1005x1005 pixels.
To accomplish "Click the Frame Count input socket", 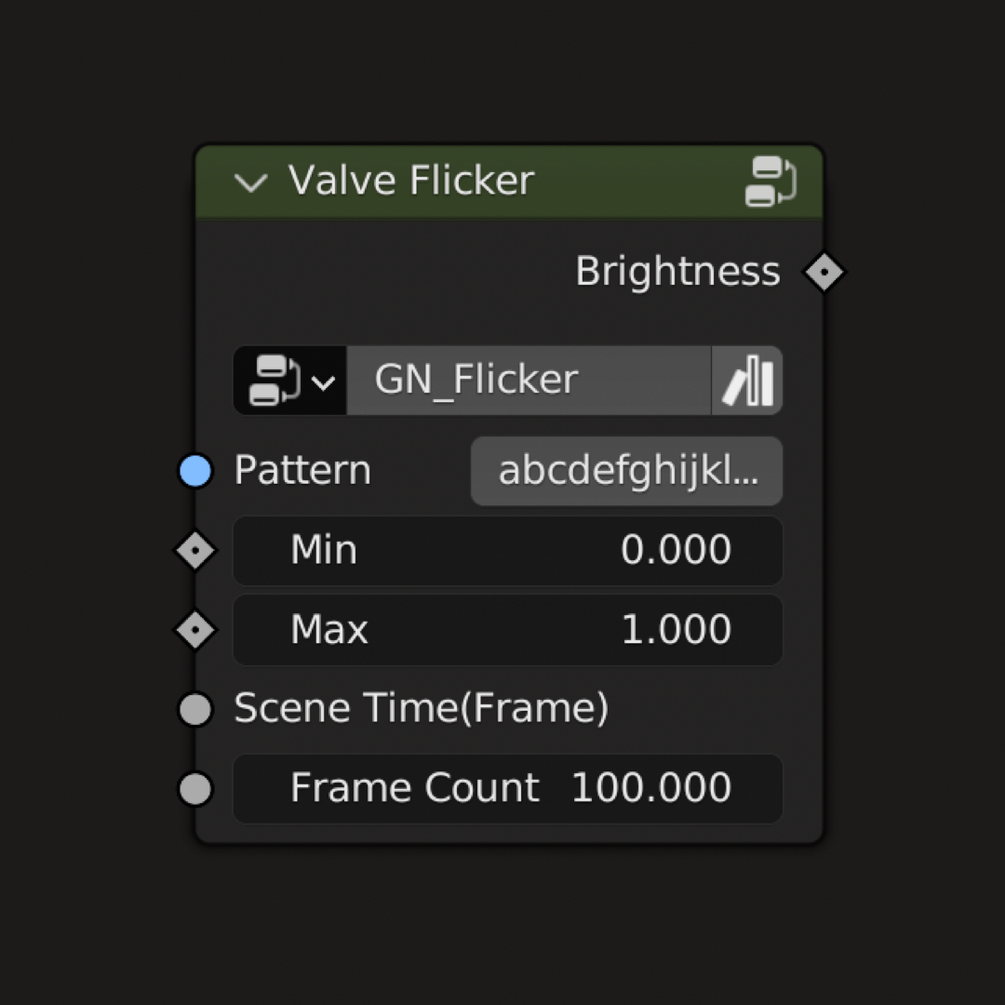I will (195, 789).
